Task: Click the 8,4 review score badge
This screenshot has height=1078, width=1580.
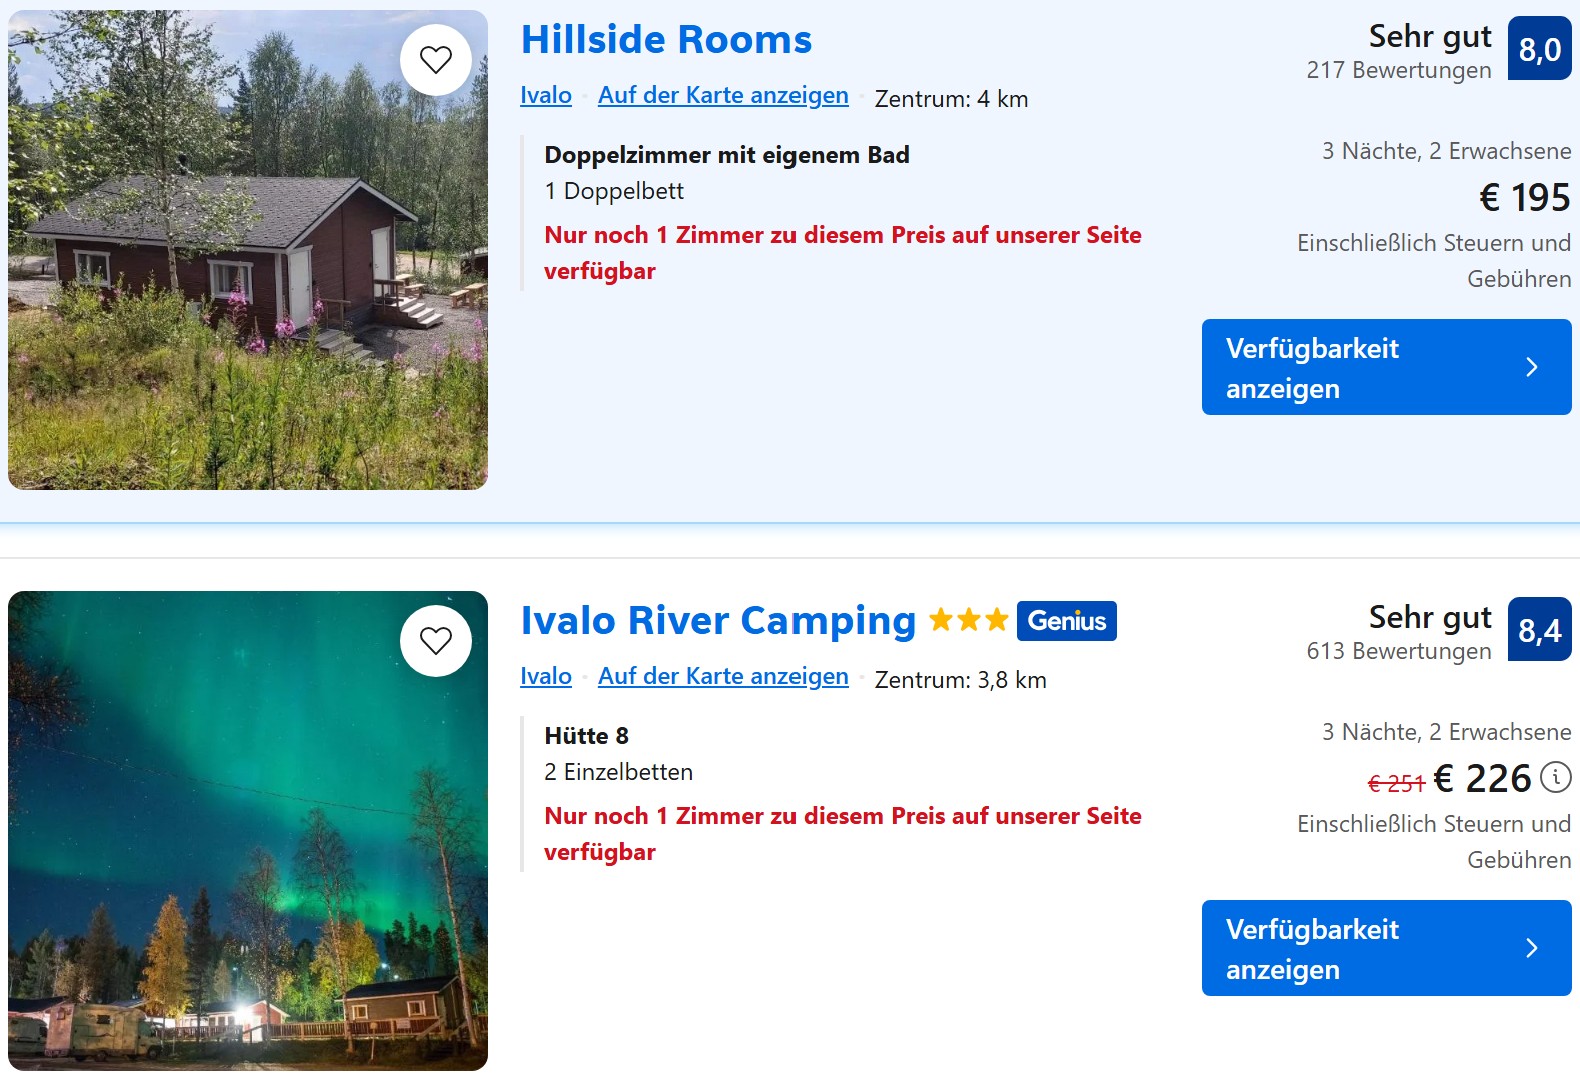Action: pos(1540,629)
